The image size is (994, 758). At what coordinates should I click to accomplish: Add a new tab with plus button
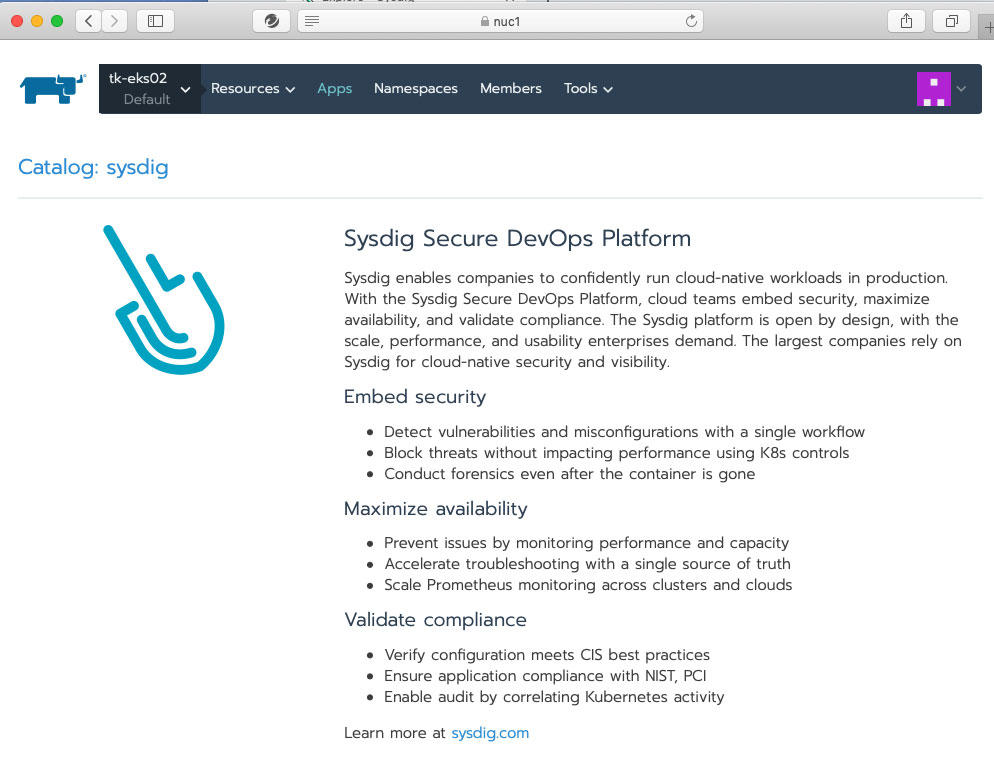[x=988, y=27]
